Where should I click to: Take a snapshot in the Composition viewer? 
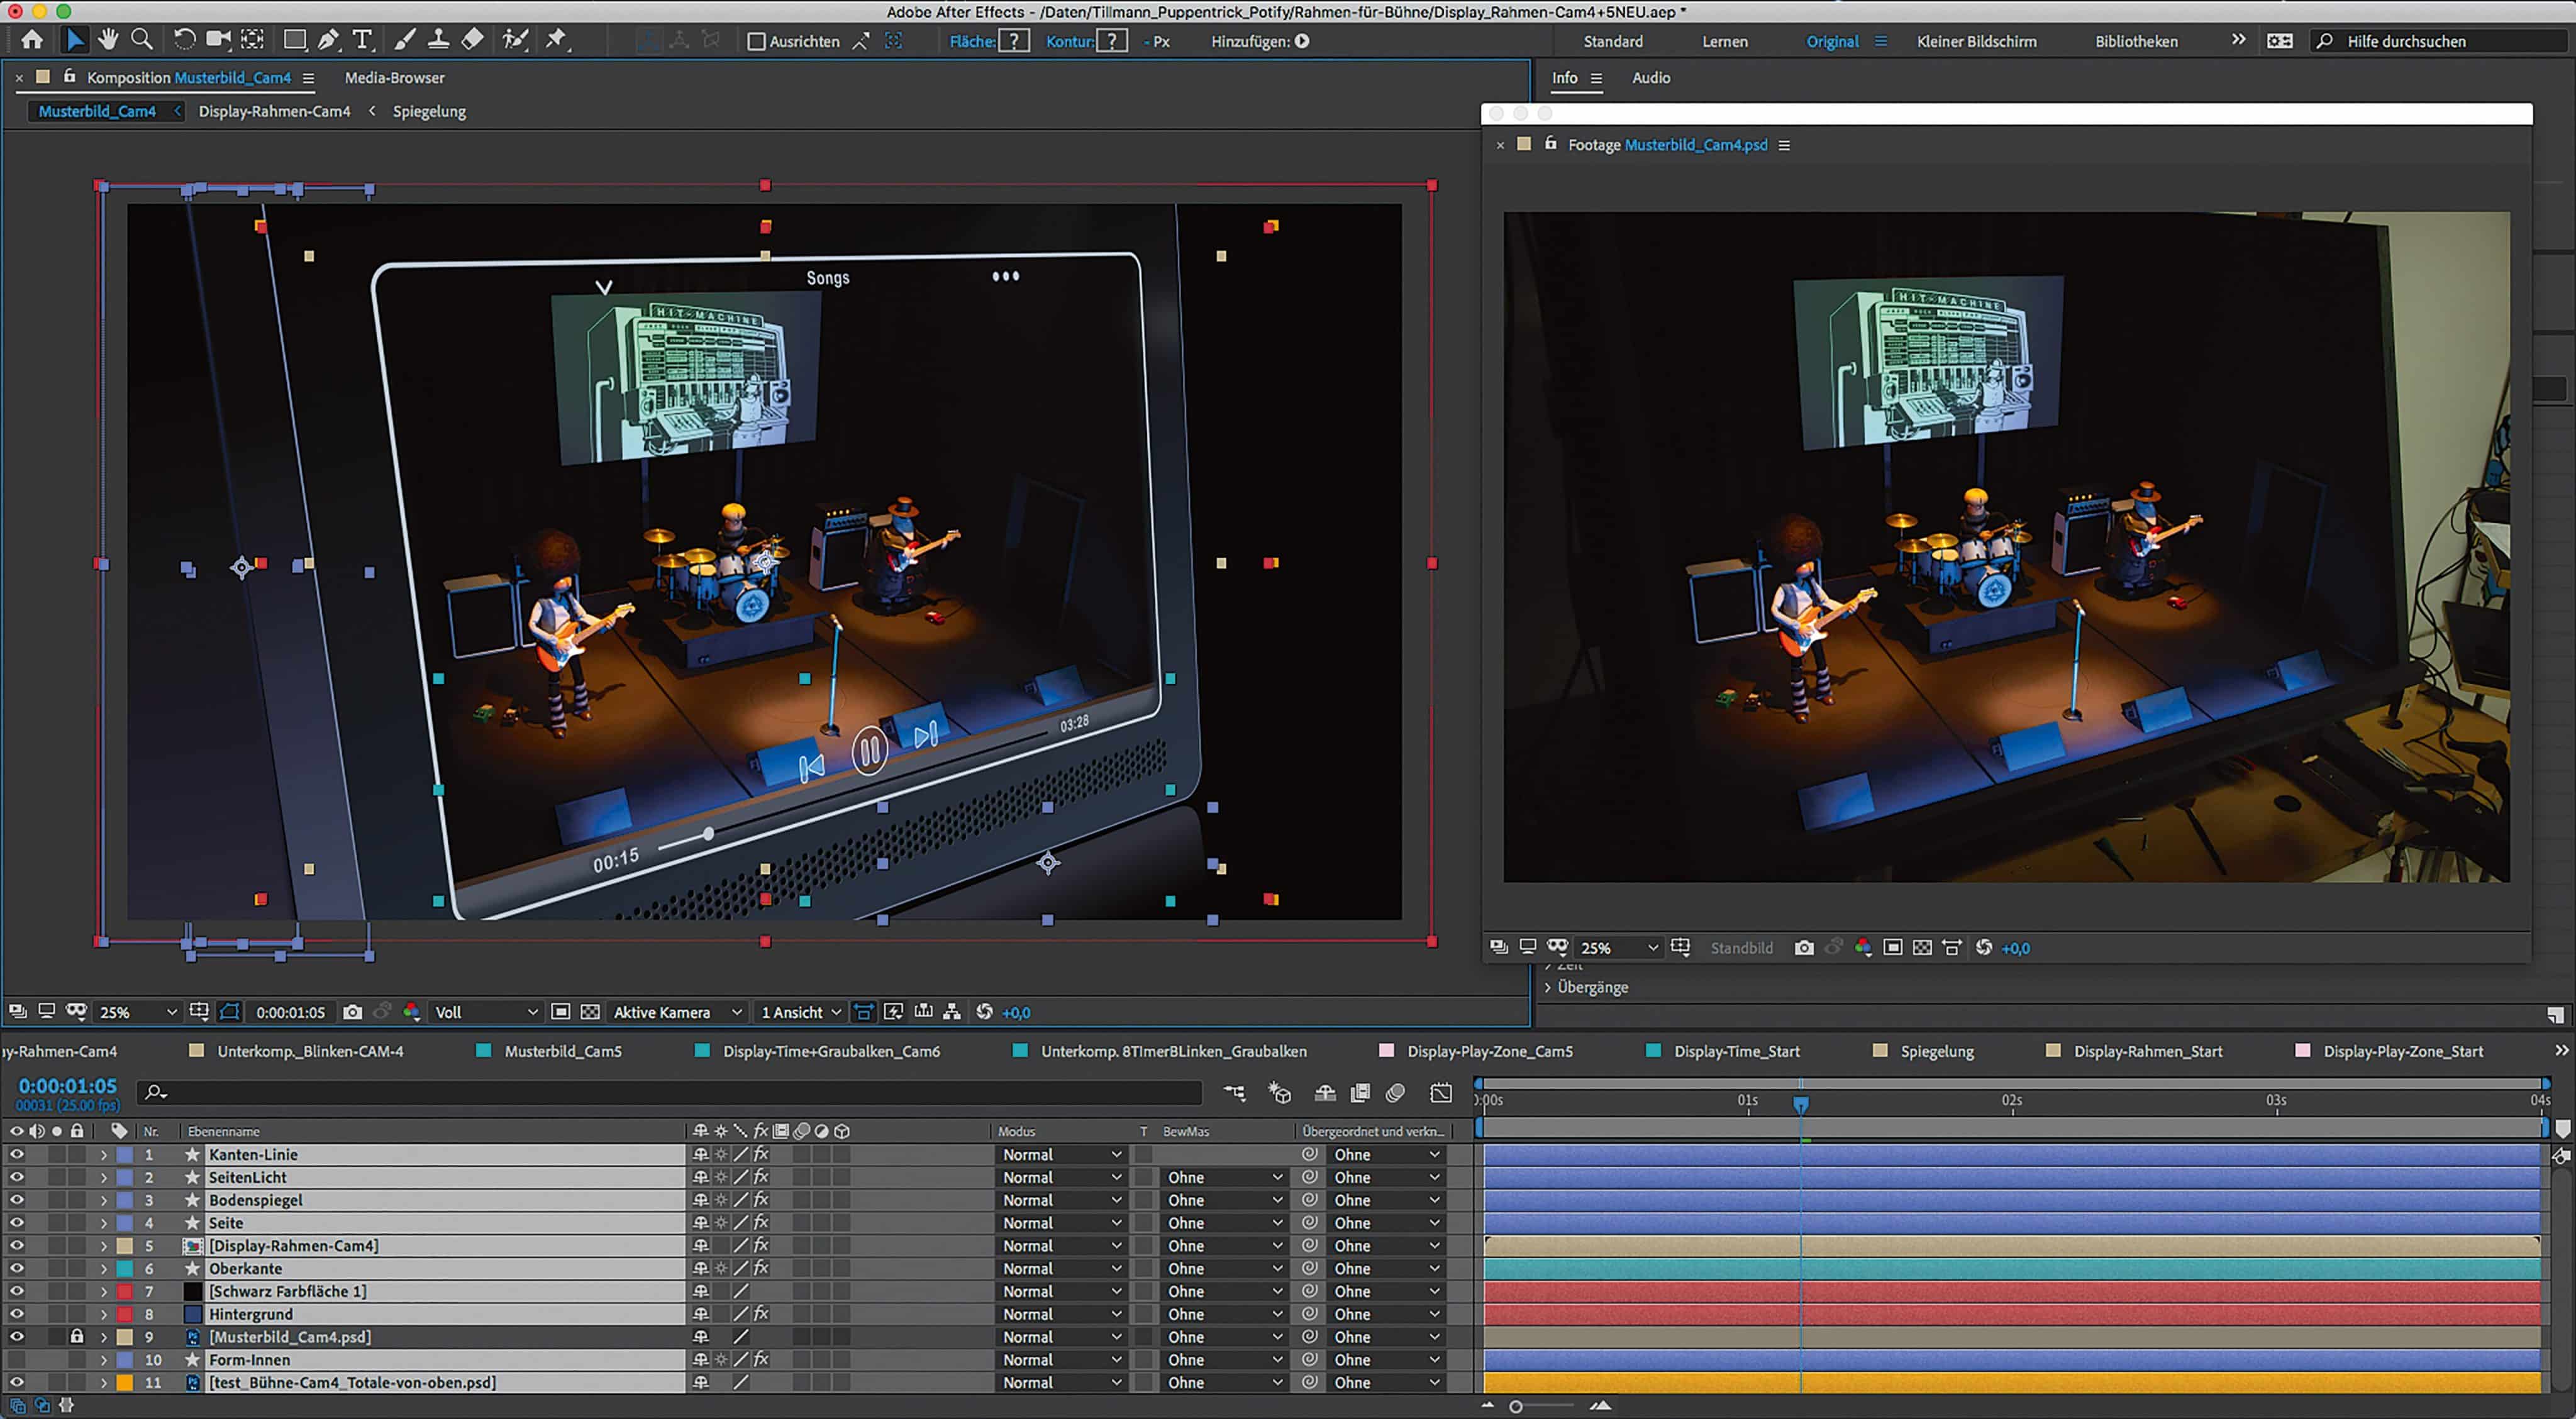point(352,1012)
